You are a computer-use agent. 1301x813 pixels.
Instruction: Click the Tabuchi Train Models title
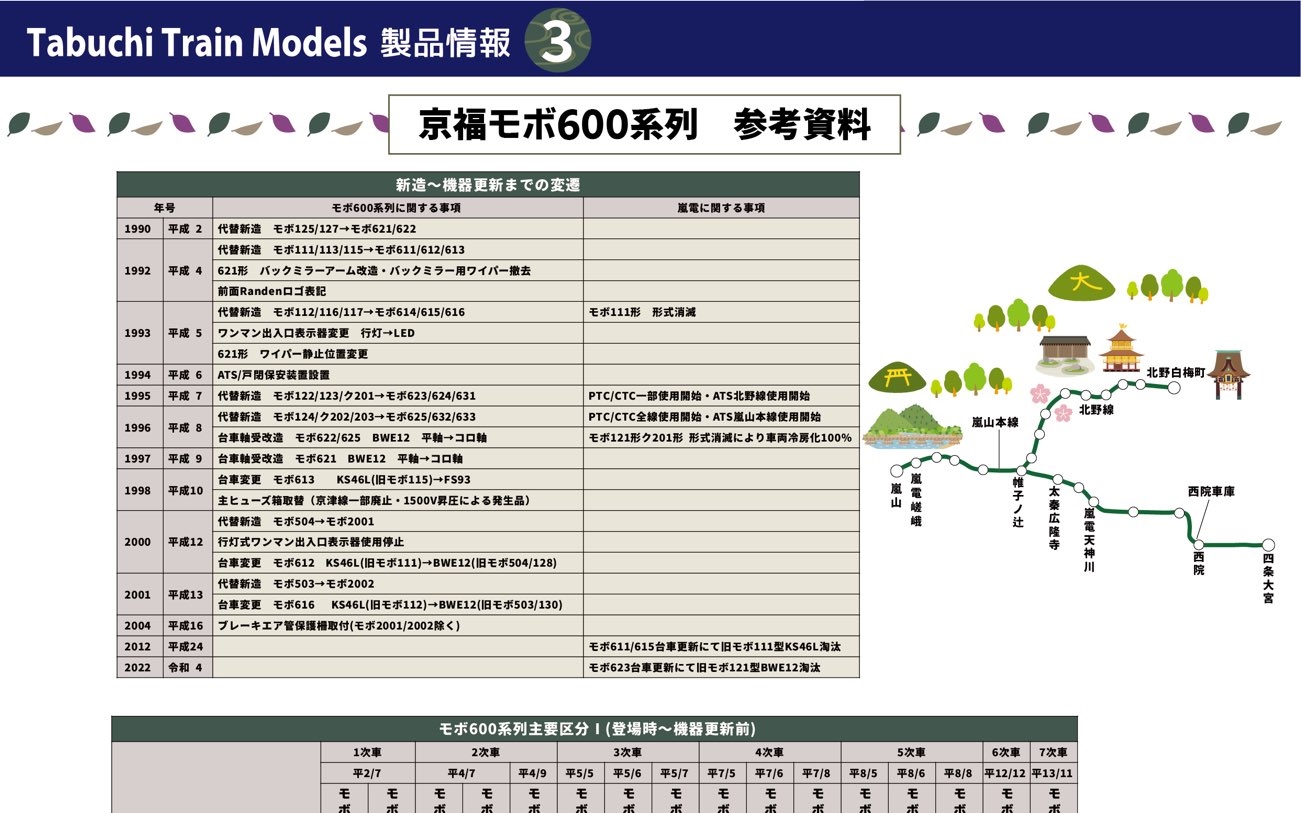tap(198, 42)
